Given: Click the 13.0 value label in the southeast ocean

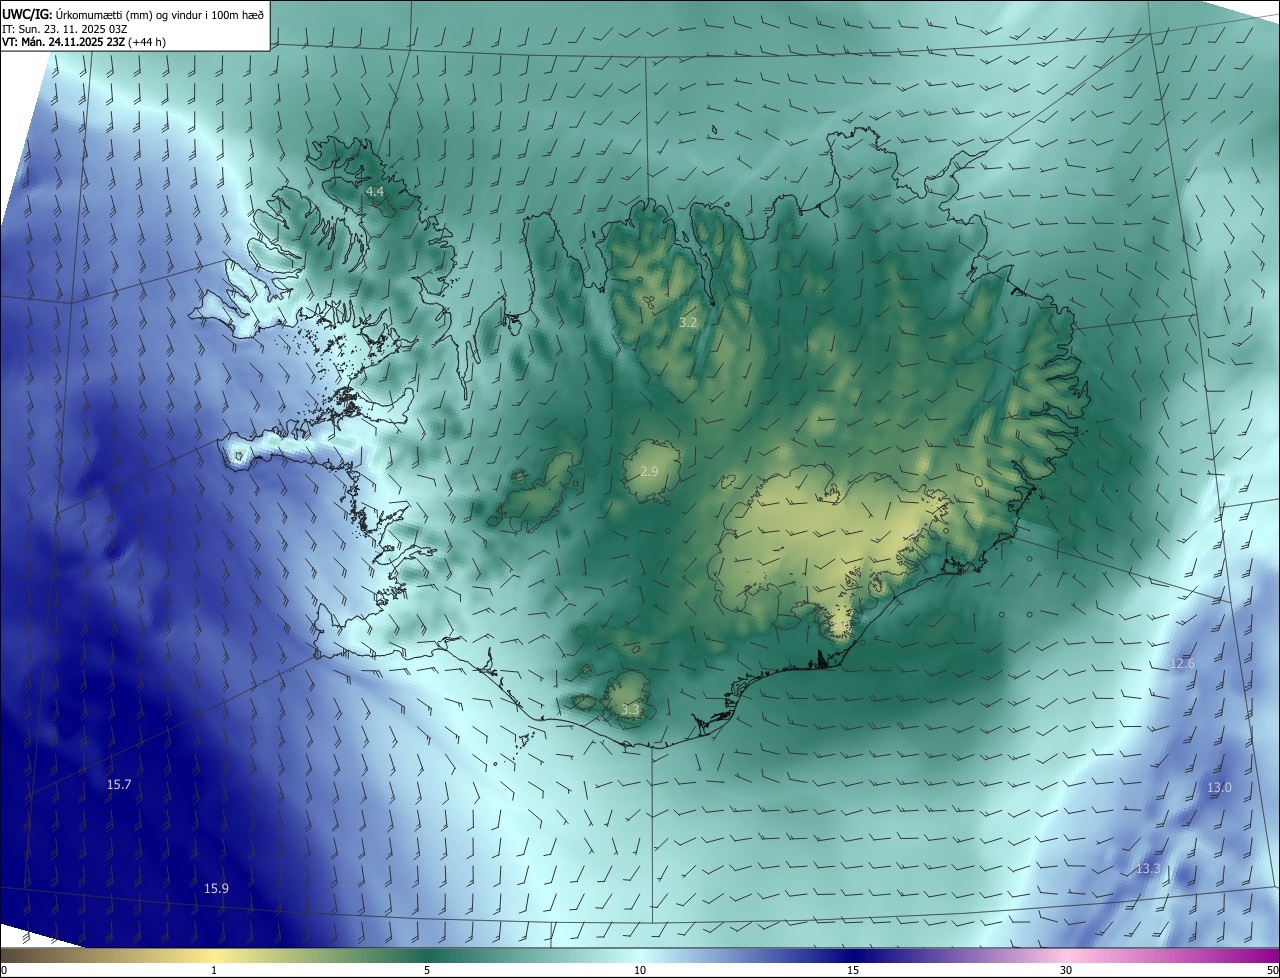Looking at the screenshot, I should click(x=1219, y=787).
